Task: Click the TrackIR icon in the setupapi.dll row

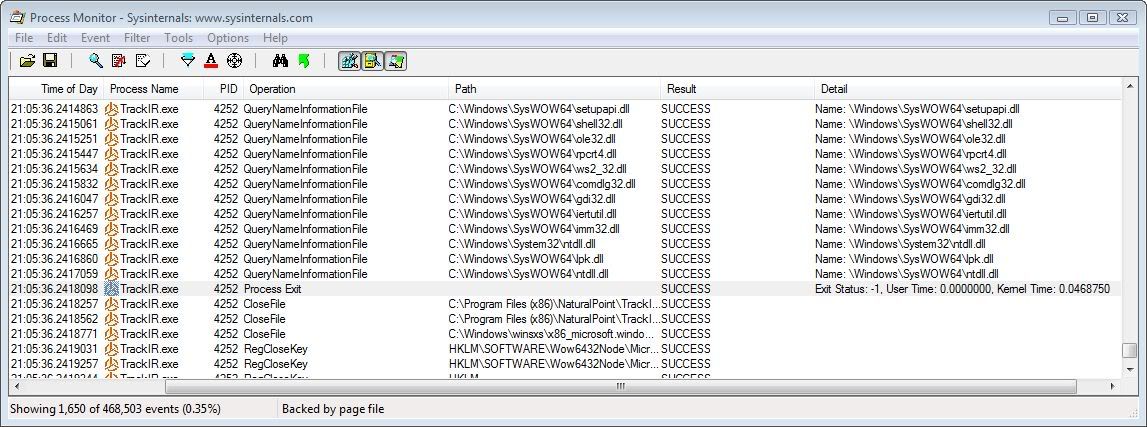Action: pyautogui.click(x=111, y=109)
